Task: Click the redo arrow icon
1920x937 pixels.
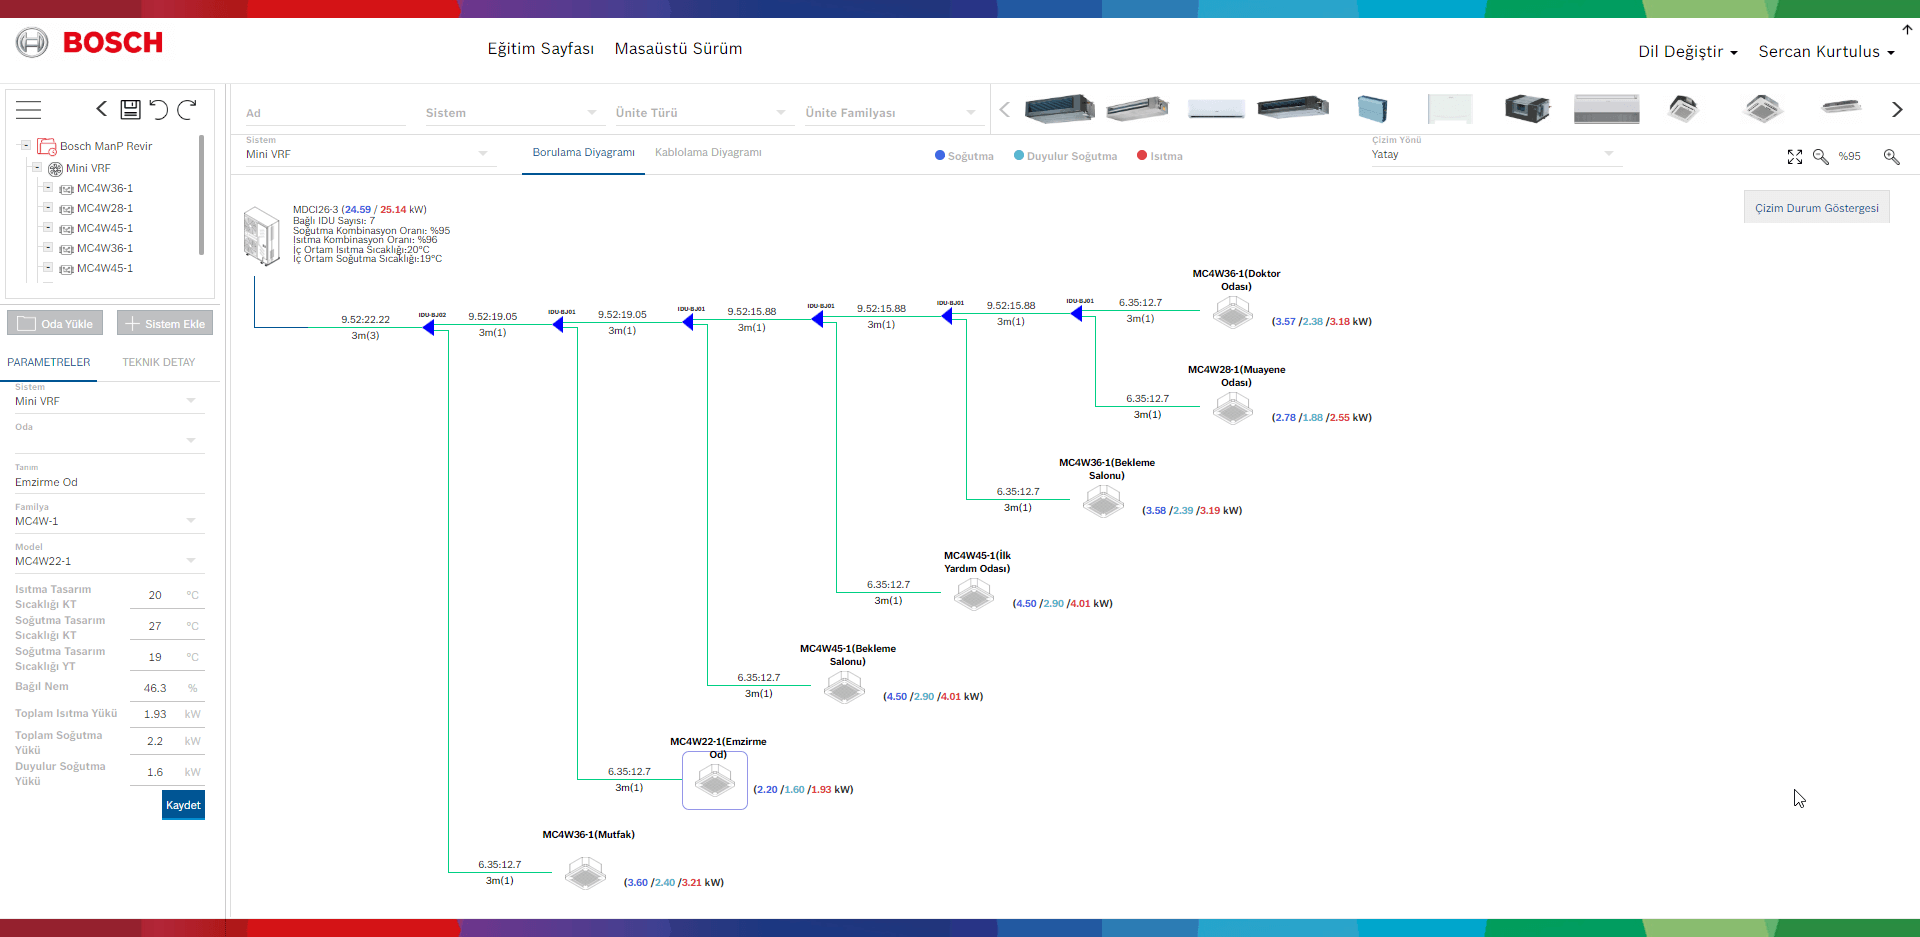Action: [x=187, y=109]
